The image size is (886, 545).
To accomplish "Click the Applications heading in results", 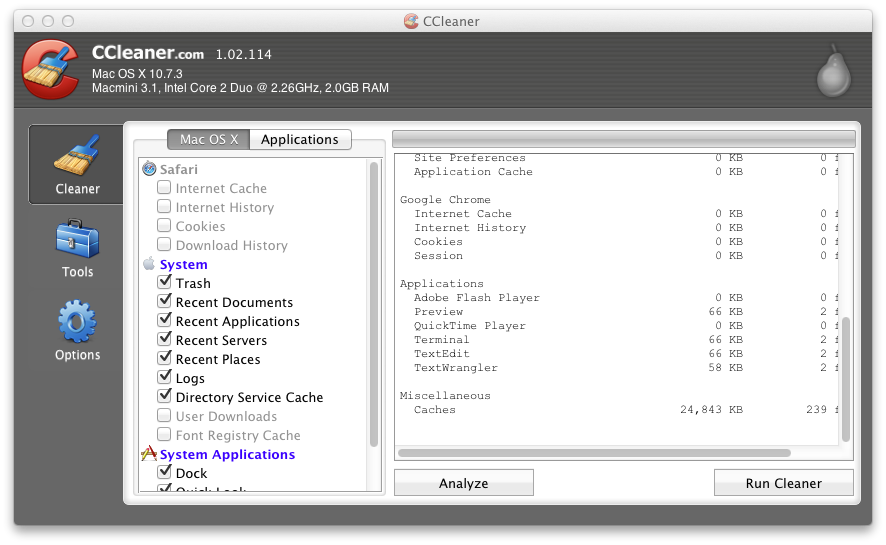I will (x=442, y=284).
